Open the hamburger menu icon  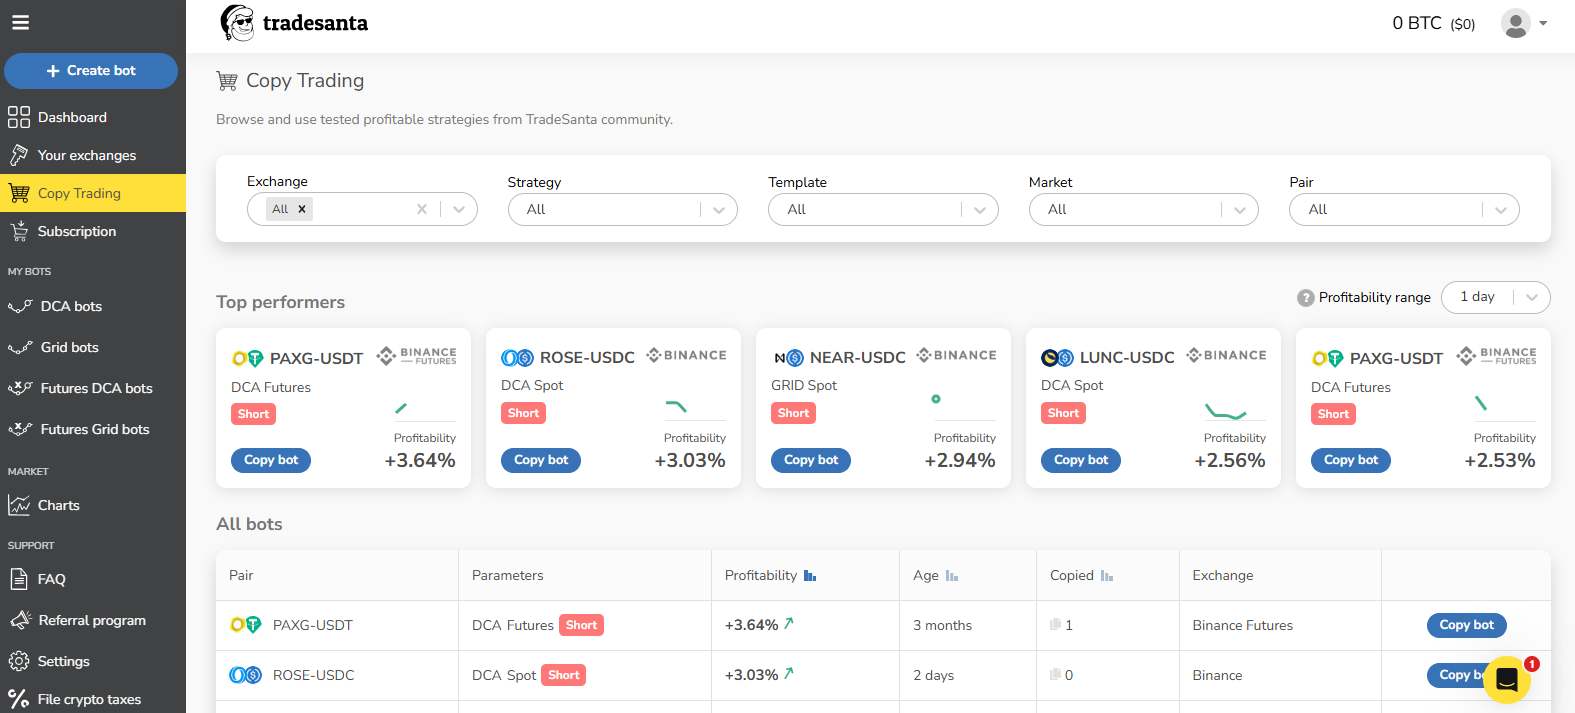tap(20, 22)
